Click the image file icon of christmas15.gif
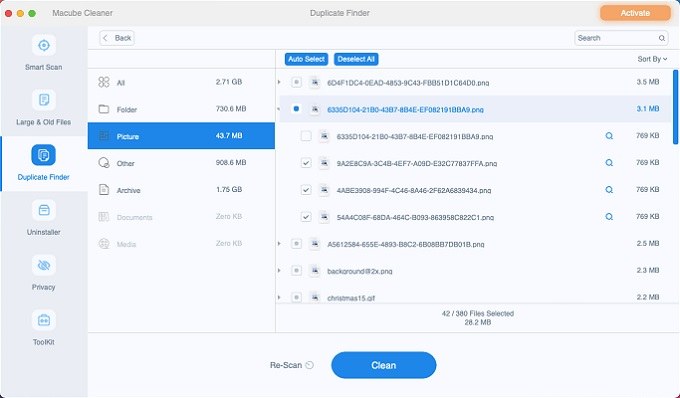This screenshot has width=680, height=398. pos(315,297)
